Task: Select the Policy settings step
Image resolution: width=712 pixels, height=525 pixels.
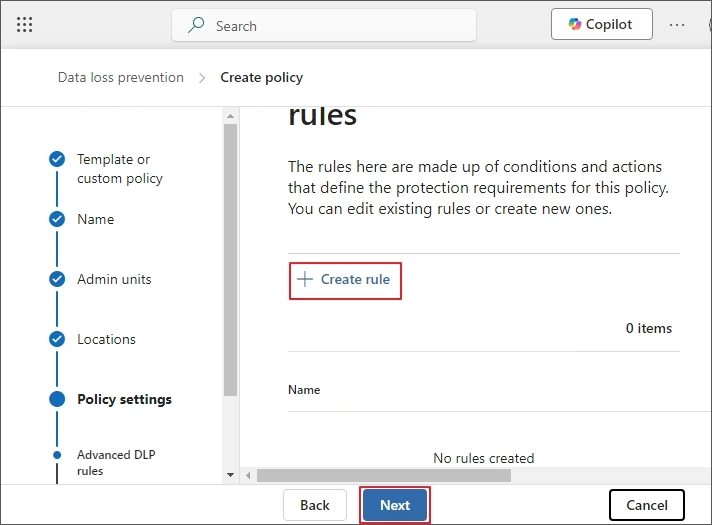Action: pyautogui.click(x=124, y=399)
